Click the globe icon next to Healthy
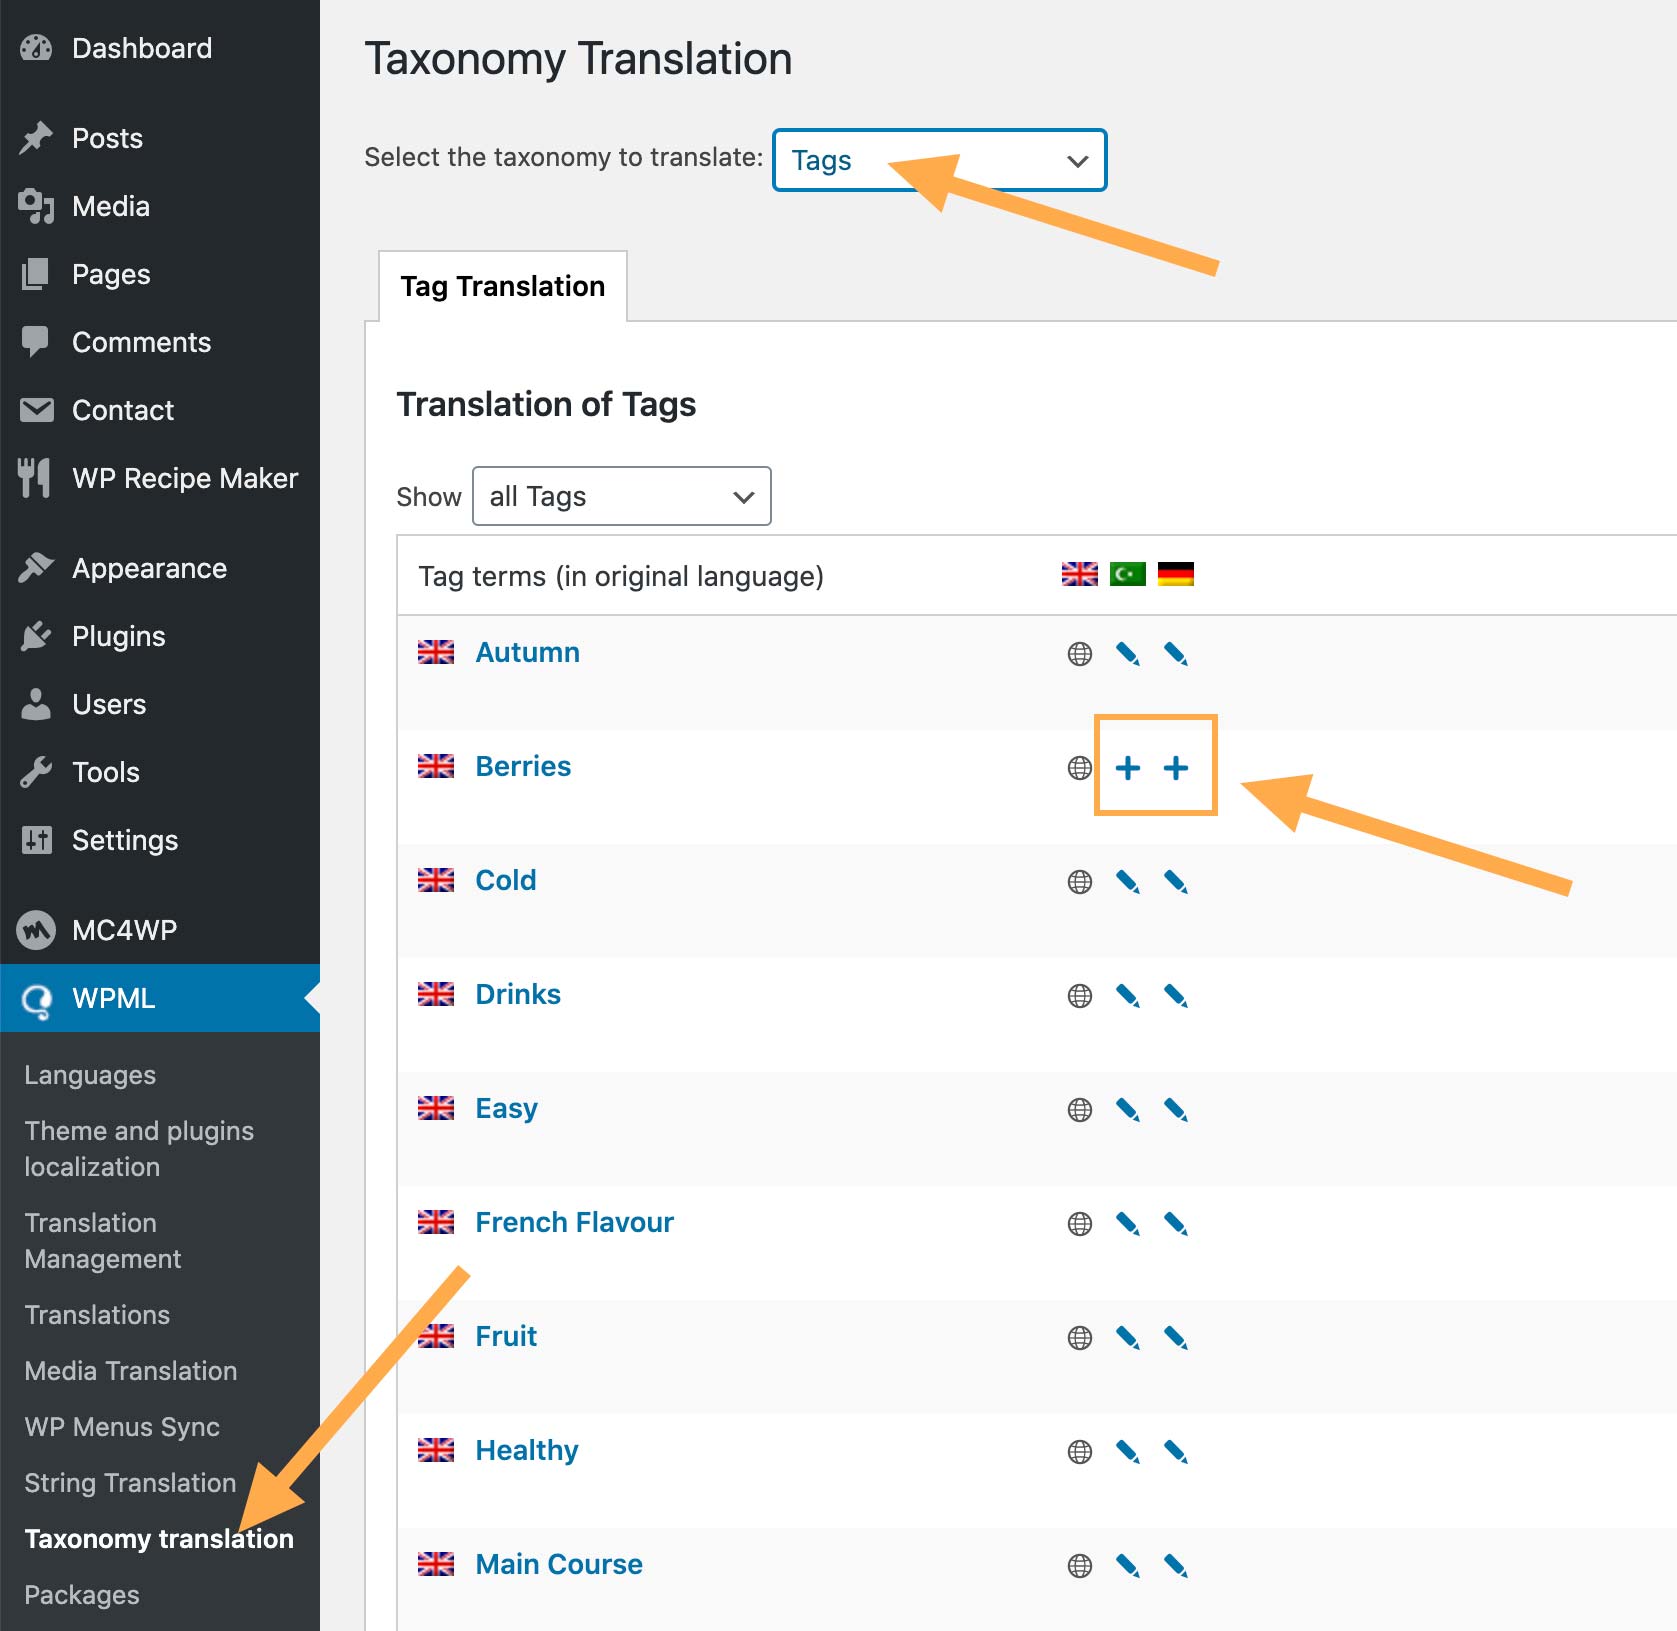 coord(1078,1451)
